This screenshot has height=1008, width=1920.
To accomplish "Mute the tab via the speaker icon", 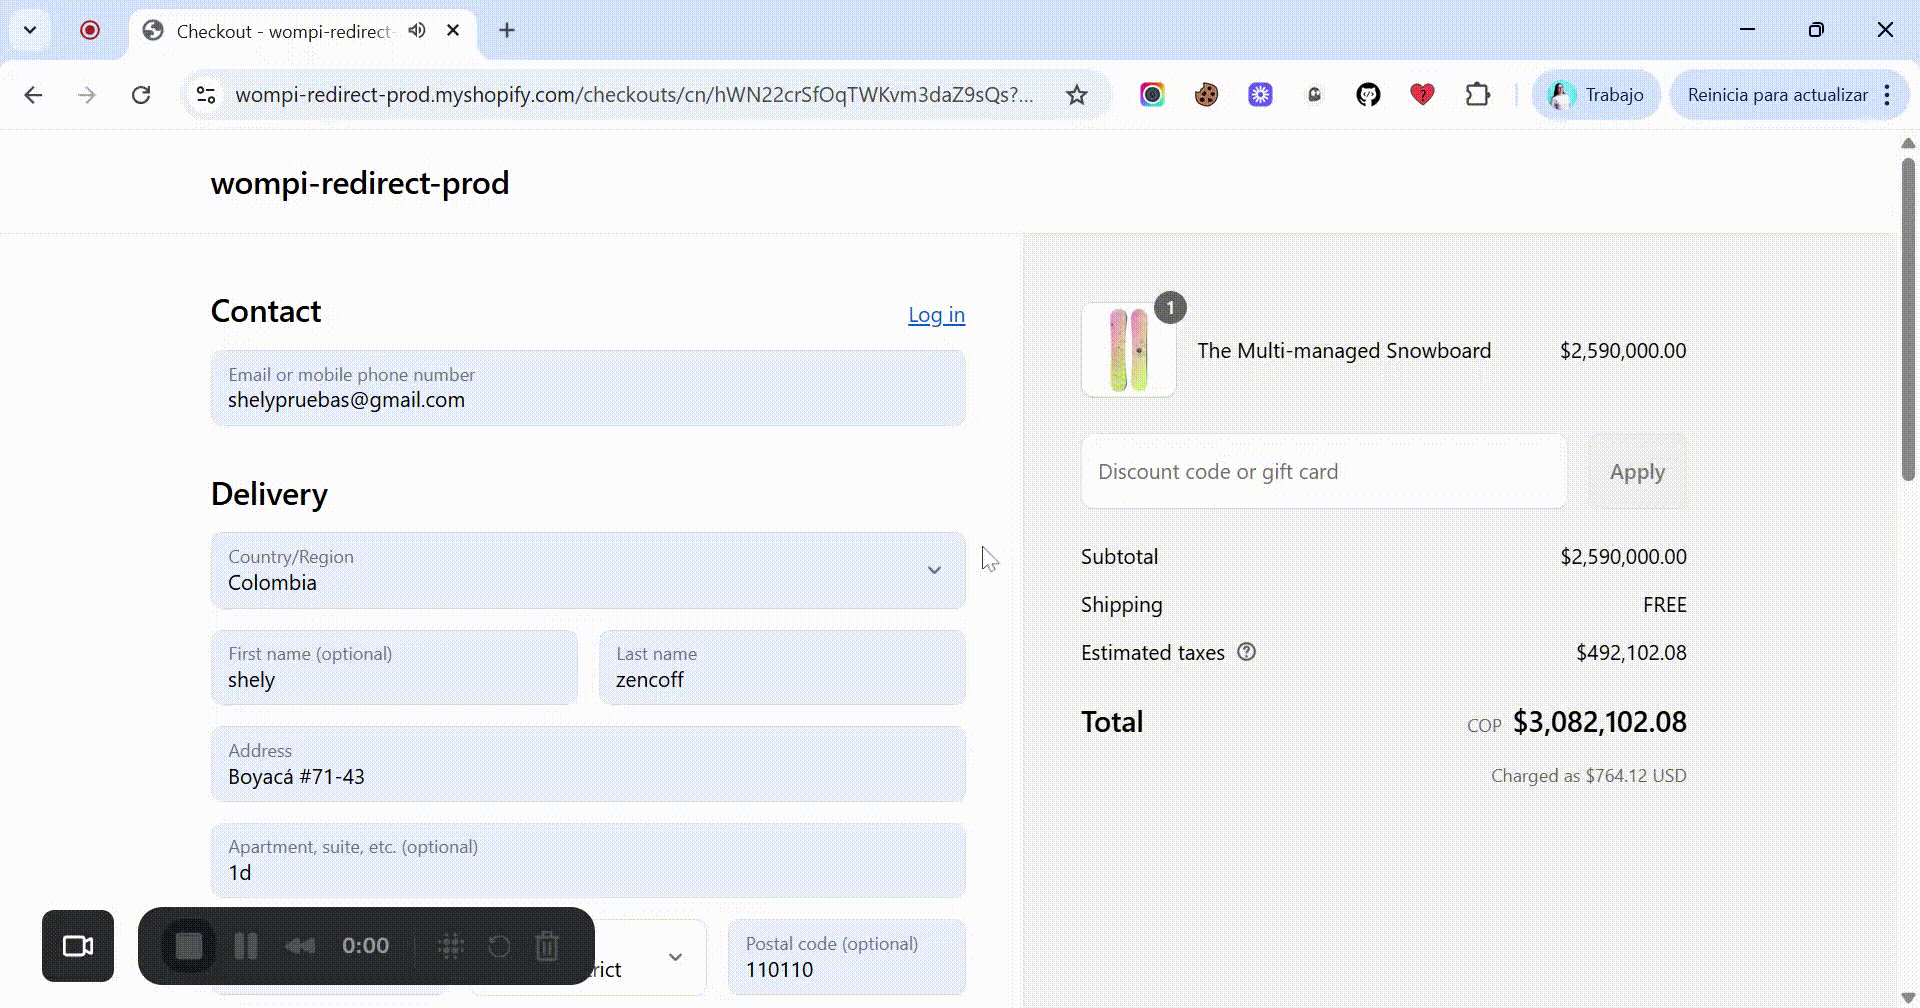I will coord(417,30).
